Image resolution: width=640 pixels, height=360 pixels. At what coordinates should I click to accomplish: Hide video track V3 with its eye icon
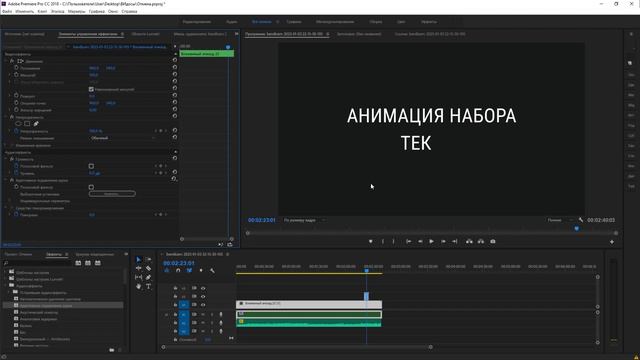pyautogui.click(x=203, y=288)
